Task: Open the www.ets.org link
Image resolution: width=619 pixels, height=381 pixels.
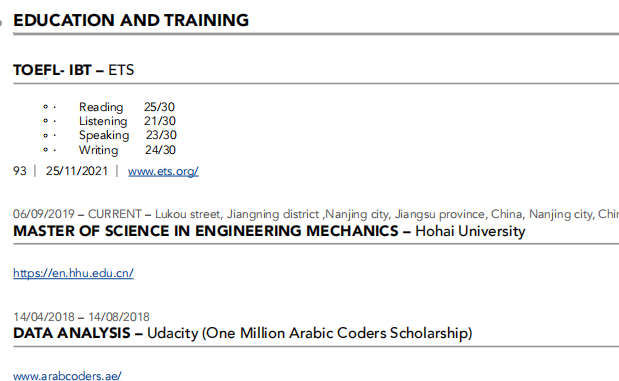Action: 163,171
